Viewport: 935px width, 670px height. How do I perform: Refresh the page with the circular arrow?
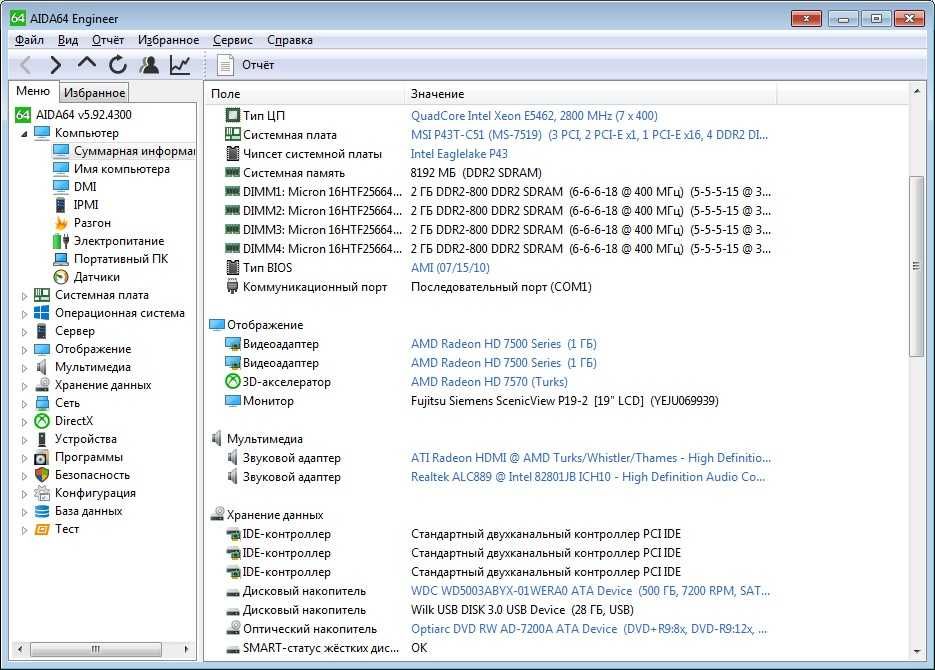[x=118, y=64]
